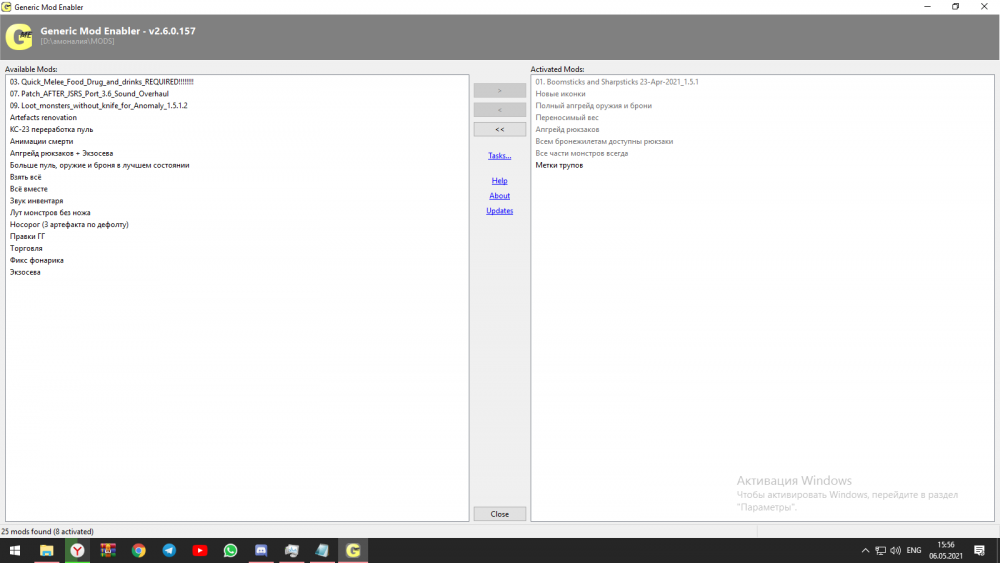This screenshot has width=1000, height=563.
Task: Select Лут монстров без ножа mod
Action: pos(50,213)
